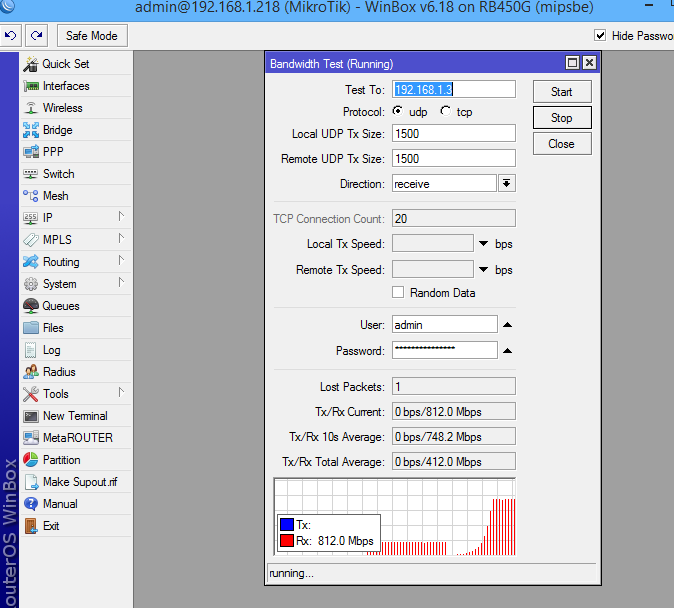Uncheck the Hide Passwords checkbox
The image size is (674, 608).
(600, 35)
